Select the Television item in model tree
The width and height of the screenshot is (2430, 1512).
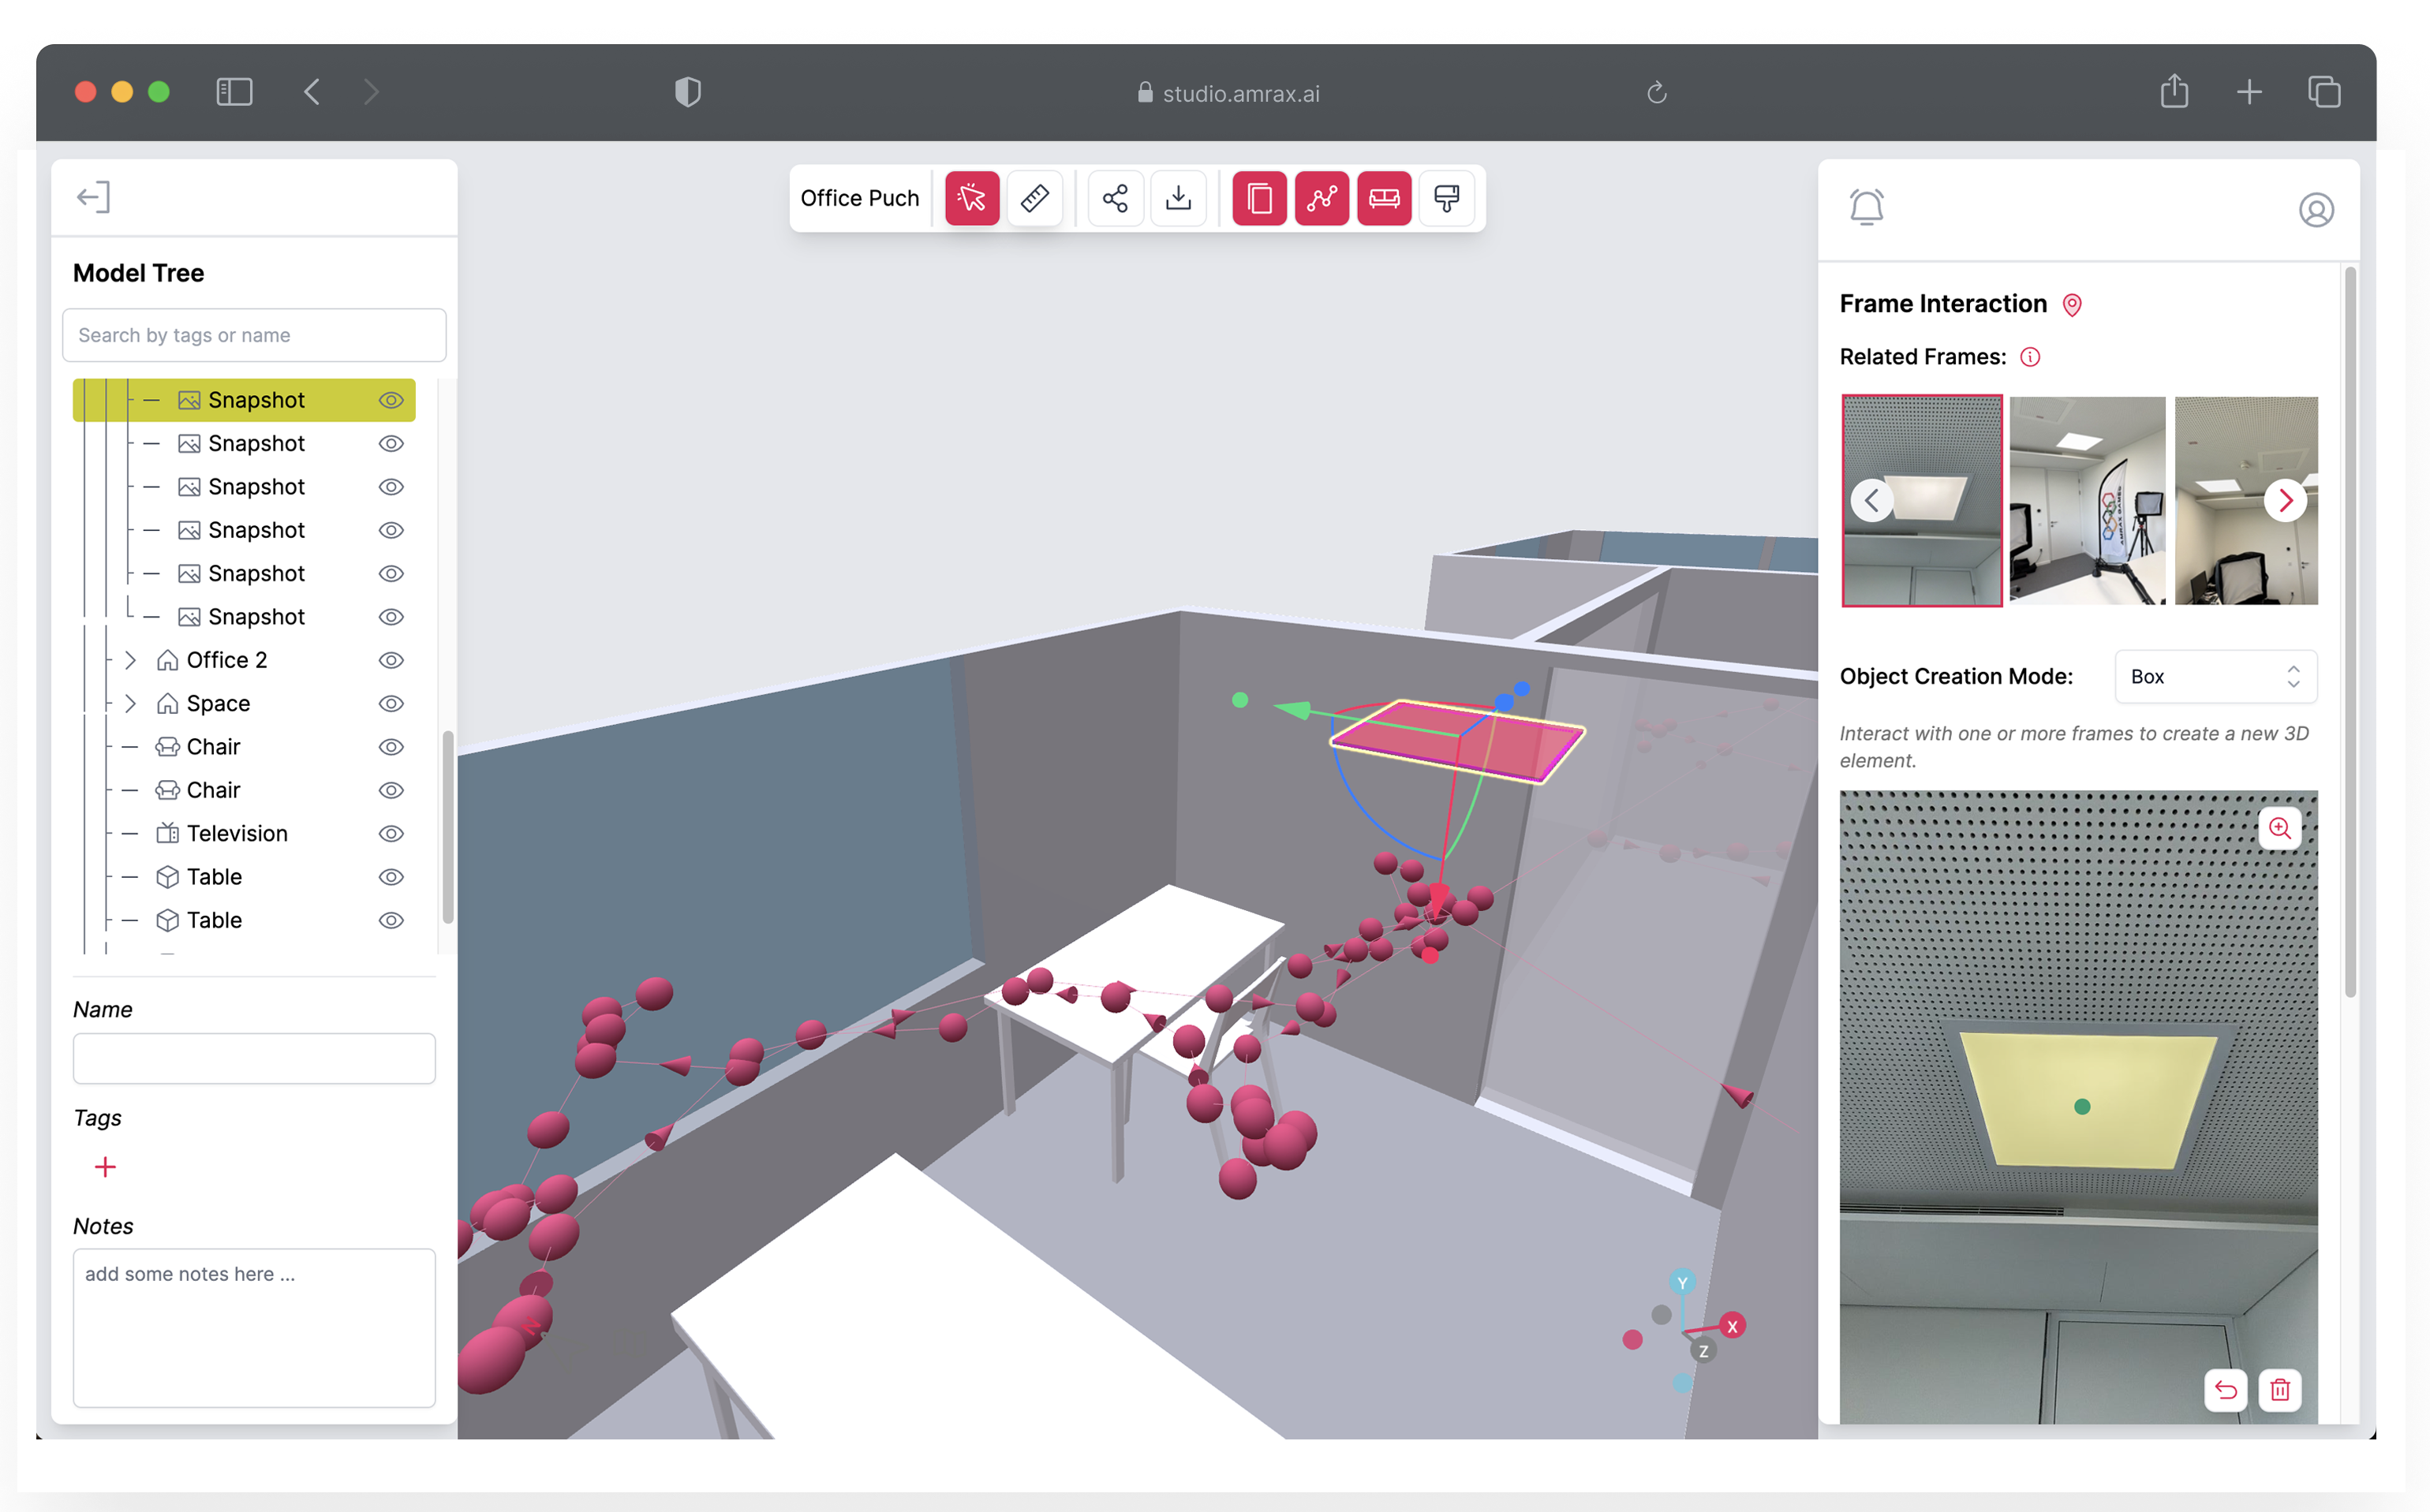(x=237, y=833)
